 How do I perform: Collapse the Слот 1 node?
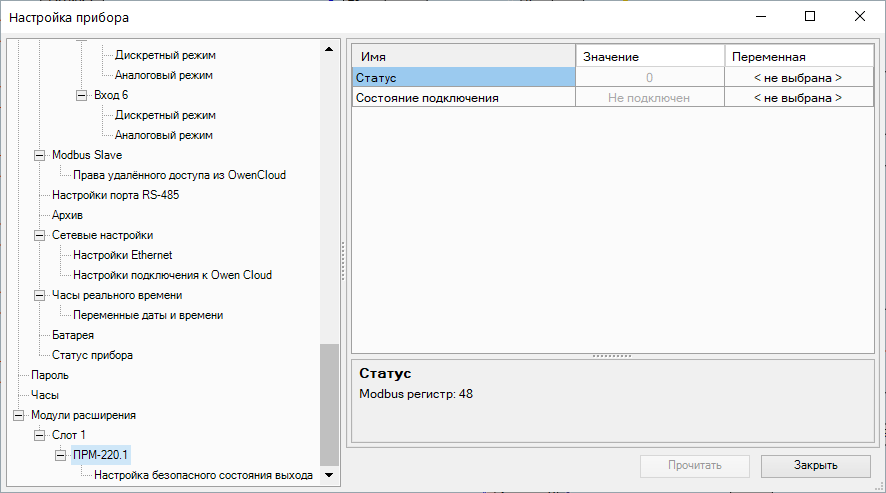click(x=40, y=435)
